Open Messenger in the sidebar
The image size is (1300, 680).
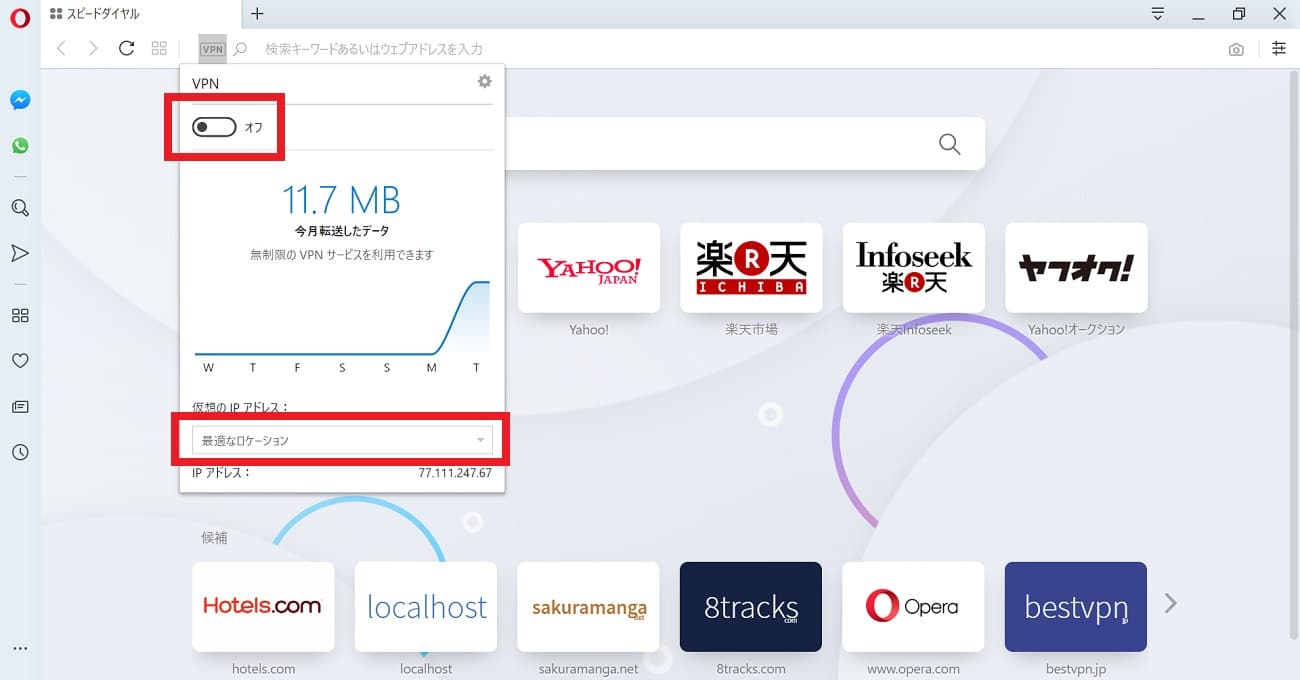click(20, 100)
